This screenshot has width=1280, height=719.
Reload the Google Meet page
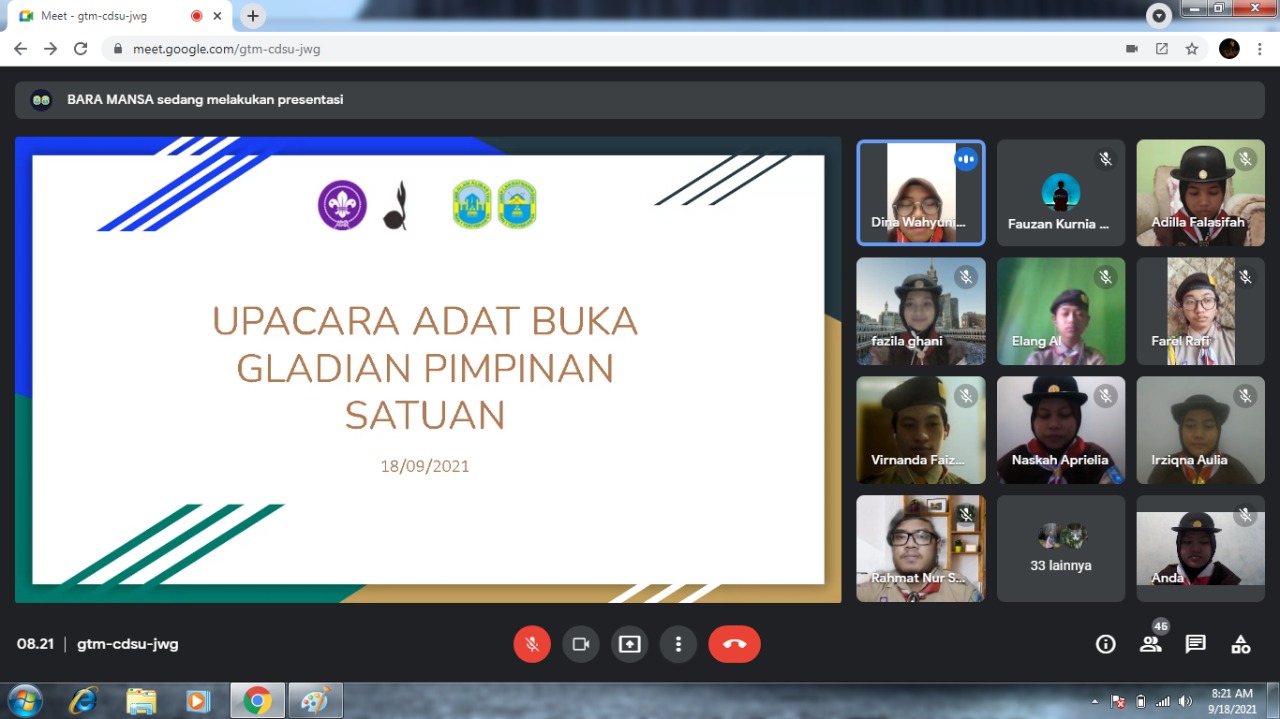click(x=81, y=48)
